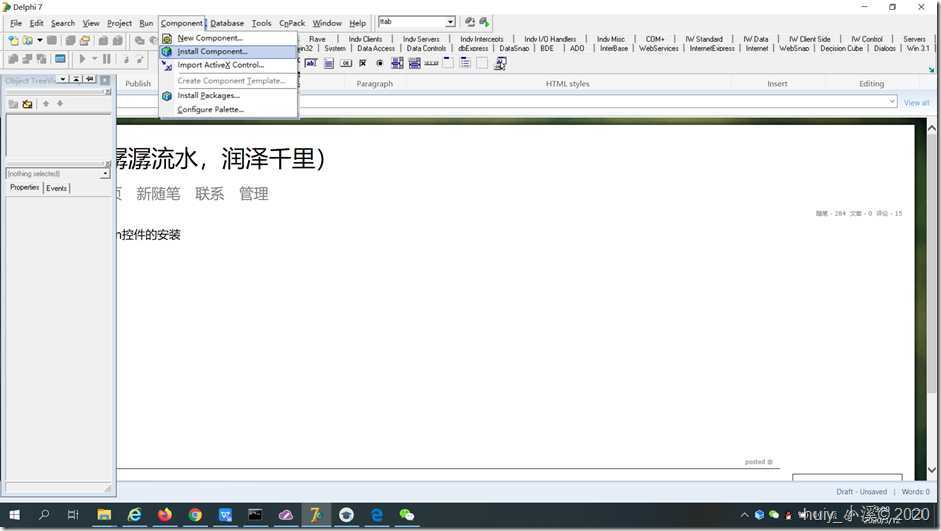Image resolution: width=941 pixels, height=531 pixels.
Task: Click the Save Current Desktop icon
Action: tap(470, 22)
